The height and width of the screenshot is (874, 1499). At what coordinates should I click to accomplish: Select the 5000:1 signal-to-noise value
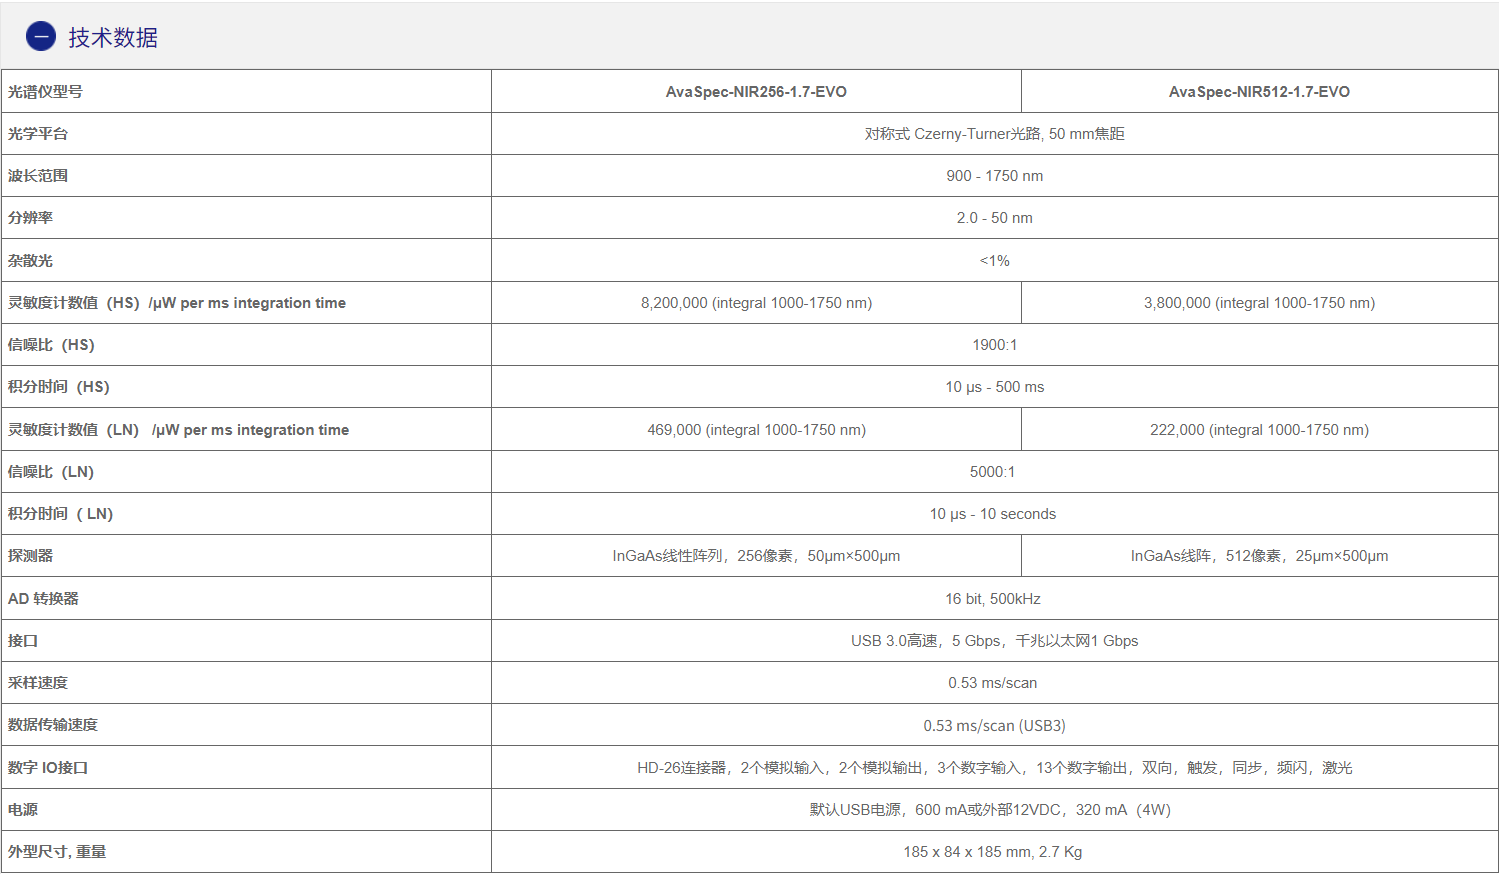coord(992,472)
